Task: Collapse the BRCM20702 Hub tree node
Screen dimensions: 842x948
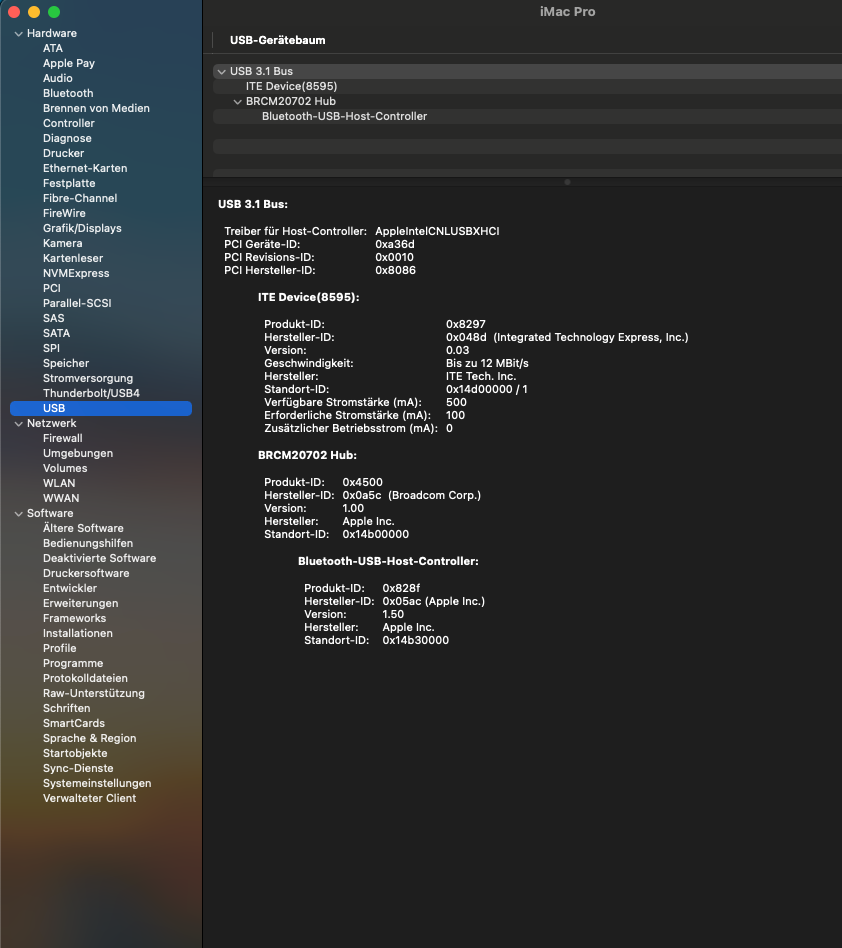Action: 238,102
